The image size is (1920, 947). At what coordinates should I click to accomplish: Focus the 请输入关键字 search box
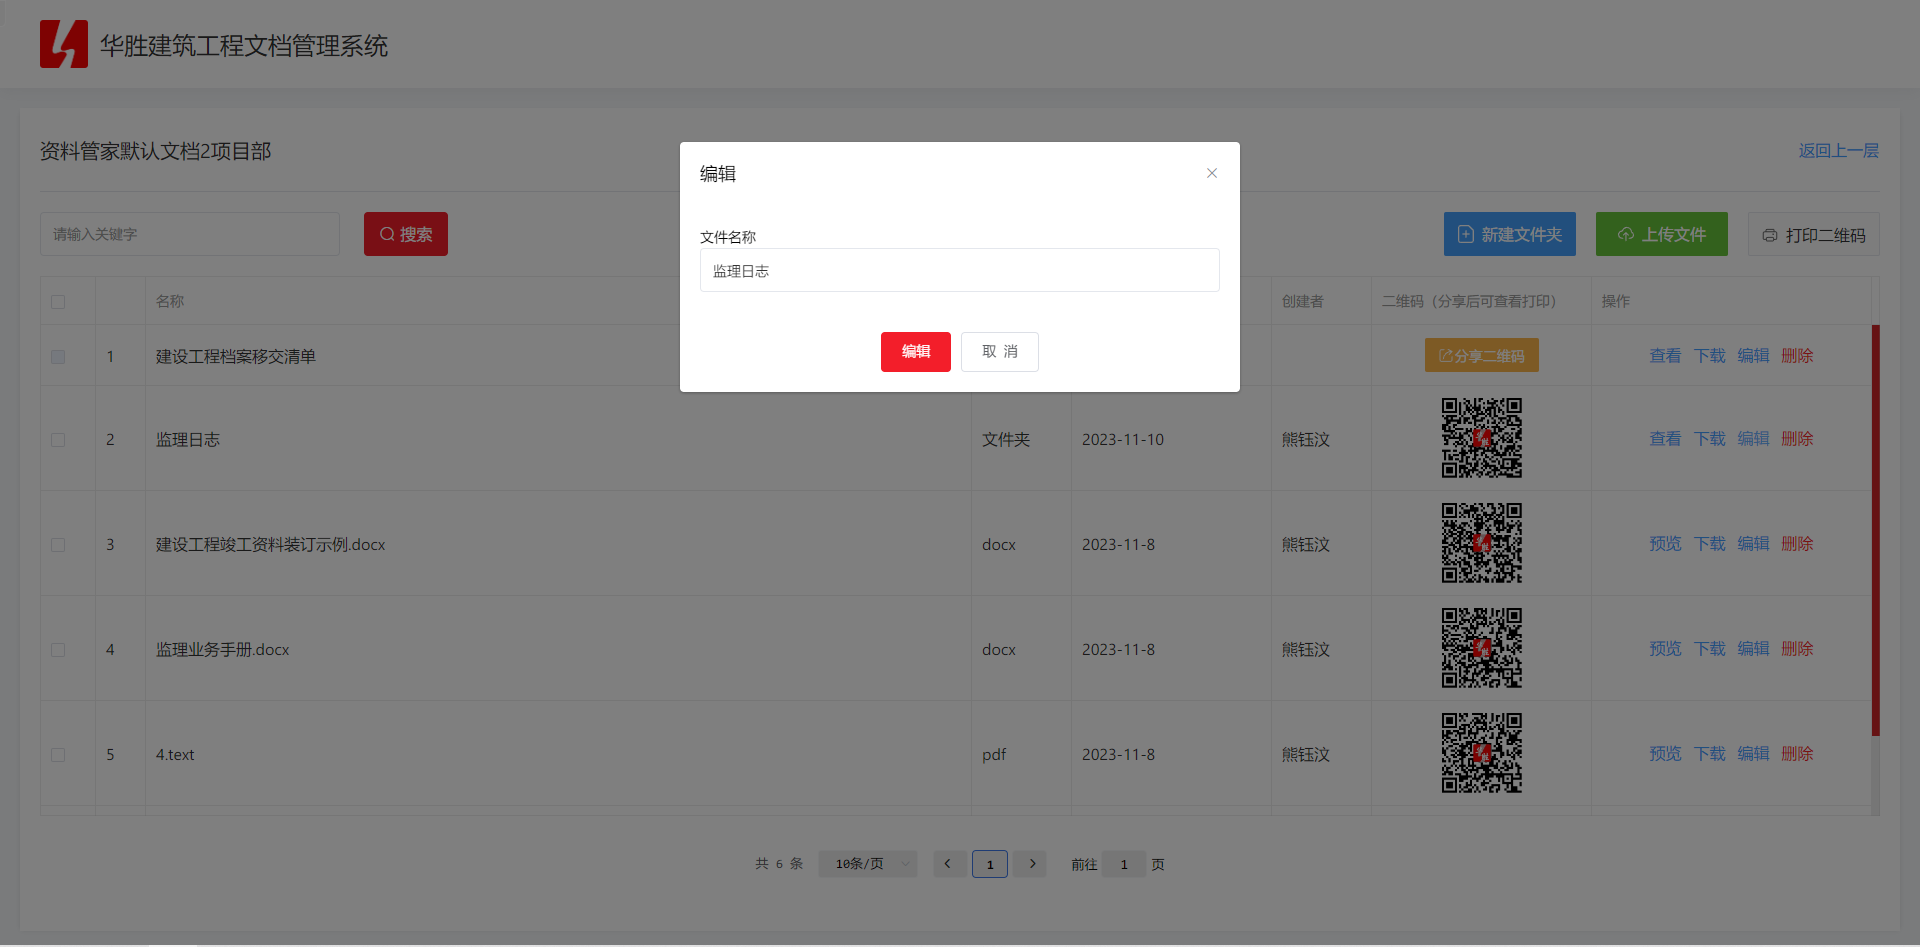[x=190, y=234]
